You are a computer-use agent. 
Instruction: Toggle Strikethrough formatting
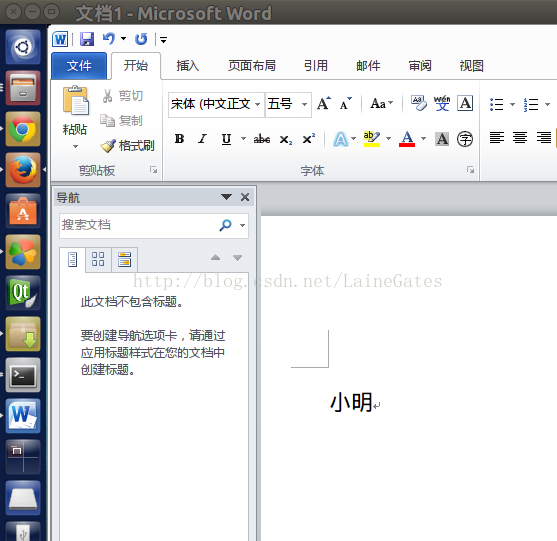(x=262, y=139)
